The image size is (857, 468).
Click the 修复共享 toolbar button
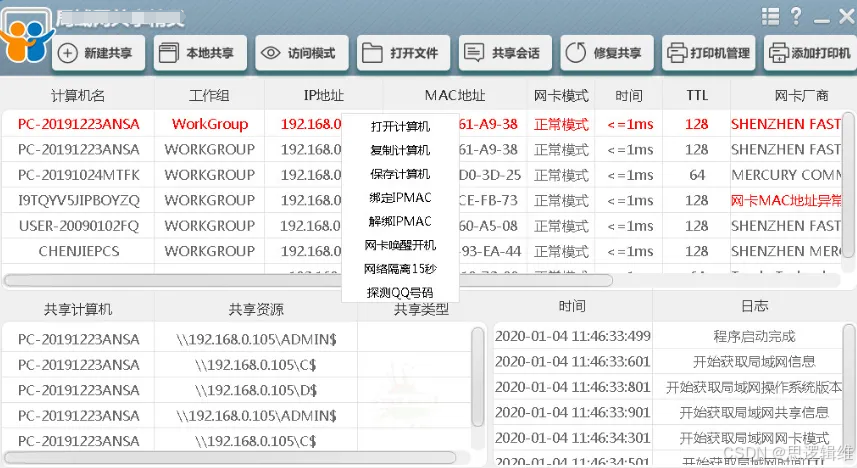(607, 53)
